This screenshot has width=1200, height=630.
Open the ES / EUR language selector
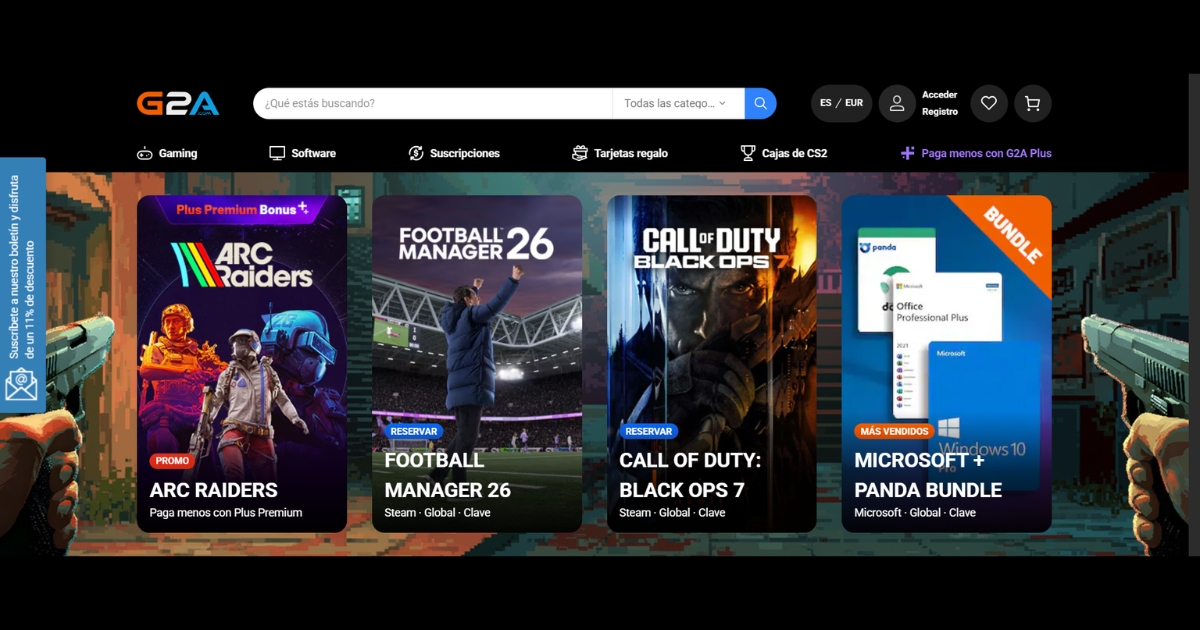coord(841,103)
